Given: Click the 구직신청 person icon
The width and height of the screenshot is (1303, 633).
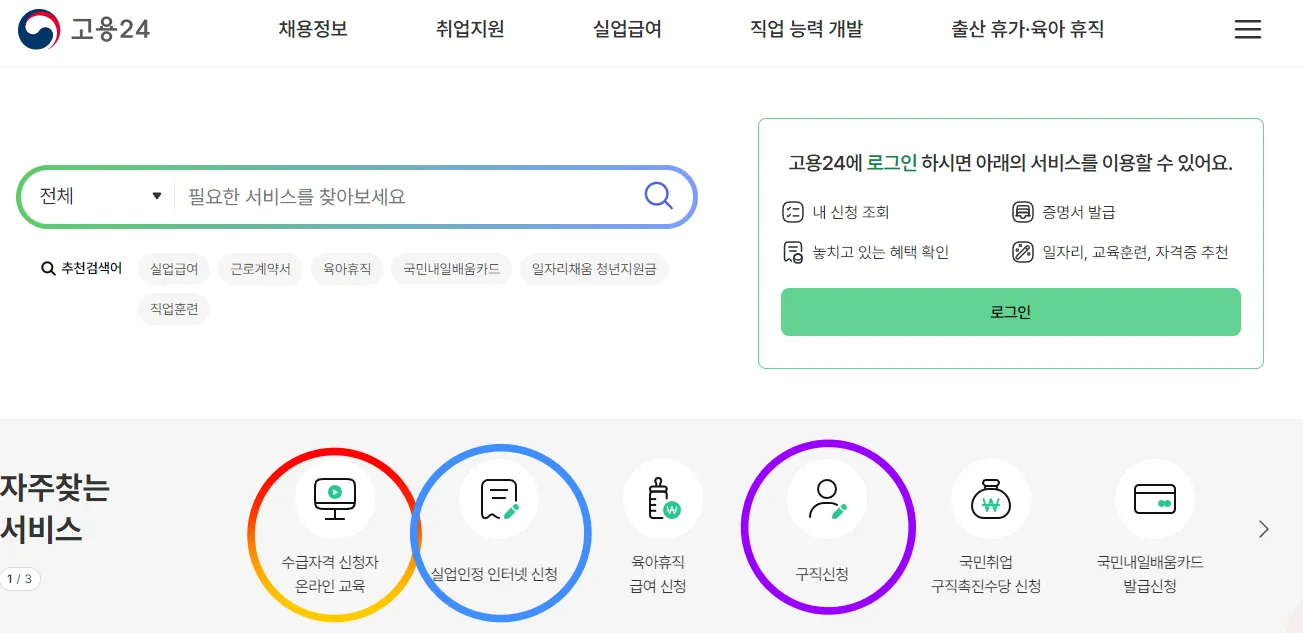Looking at the screenshot, I should tap(827, 495).
